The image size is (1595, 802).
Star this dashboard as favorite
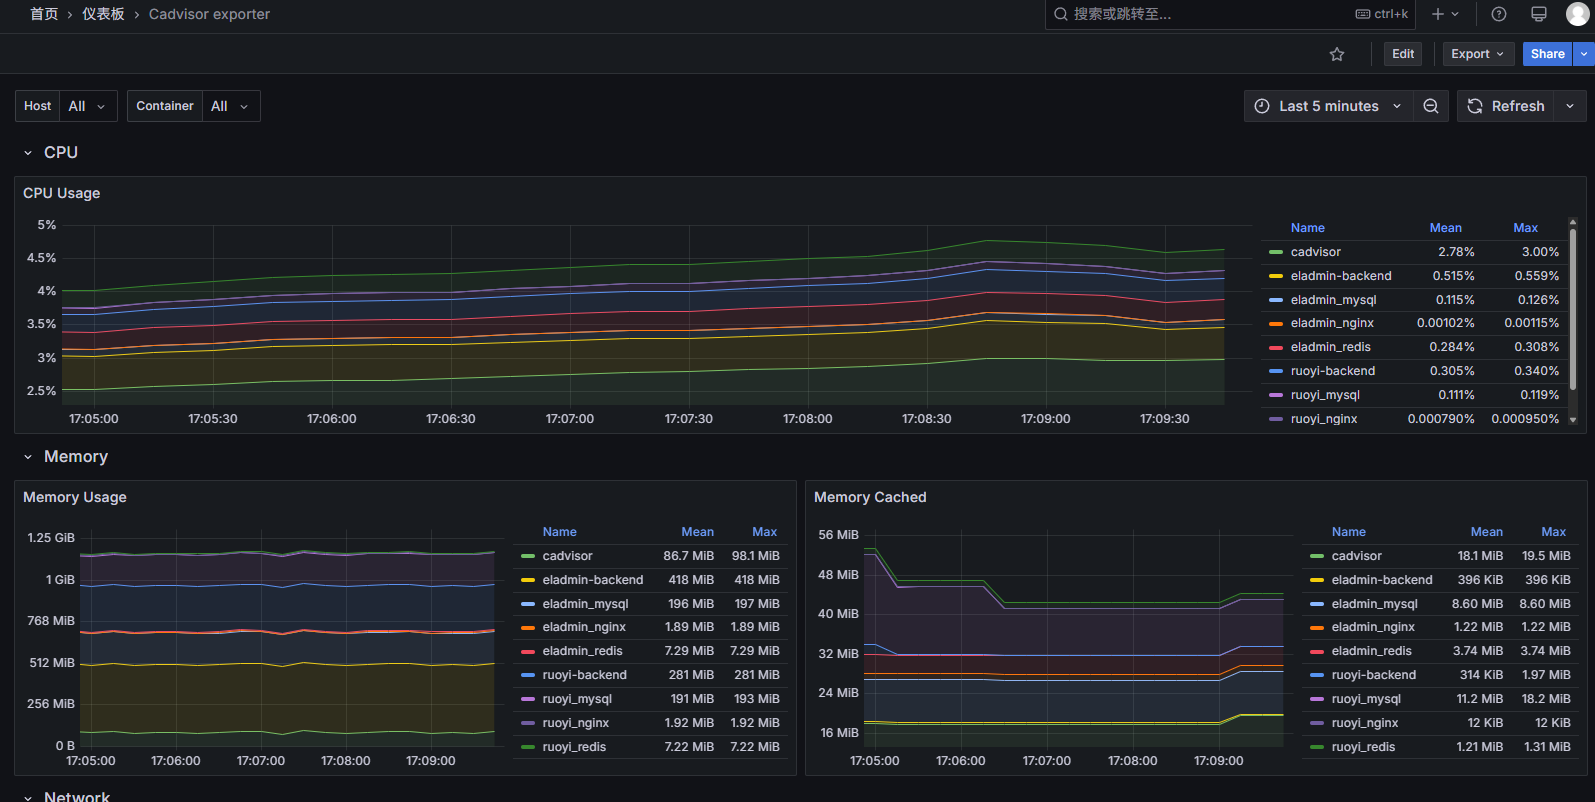click(1337, 54)
